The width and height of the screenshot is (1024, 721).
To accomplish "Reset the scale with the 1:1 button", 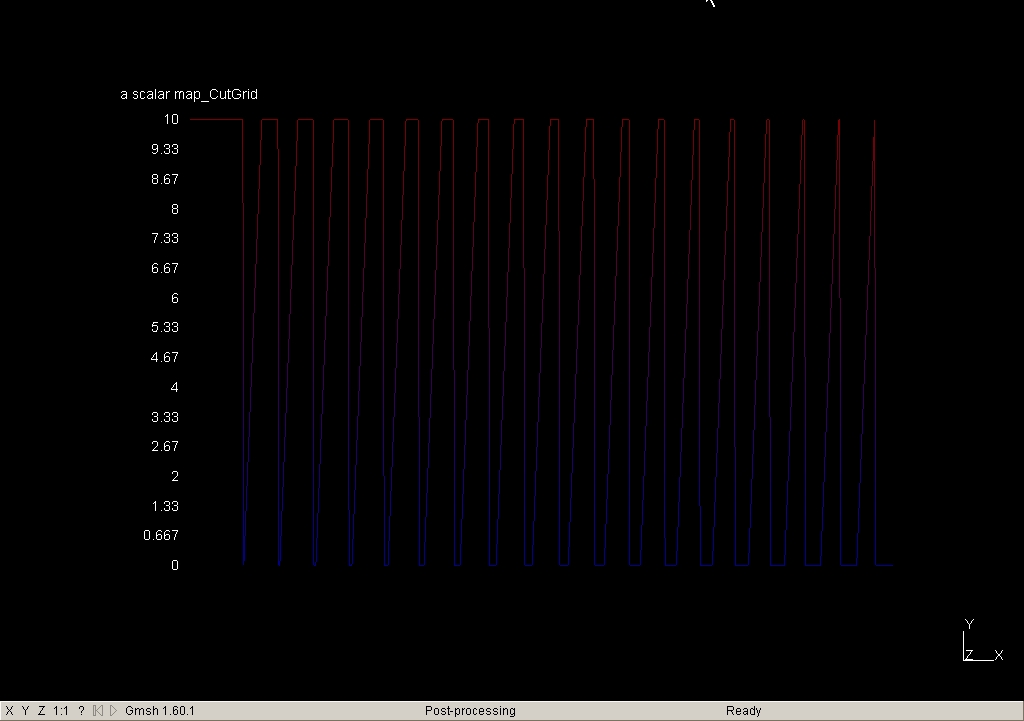I will point(61,711).
